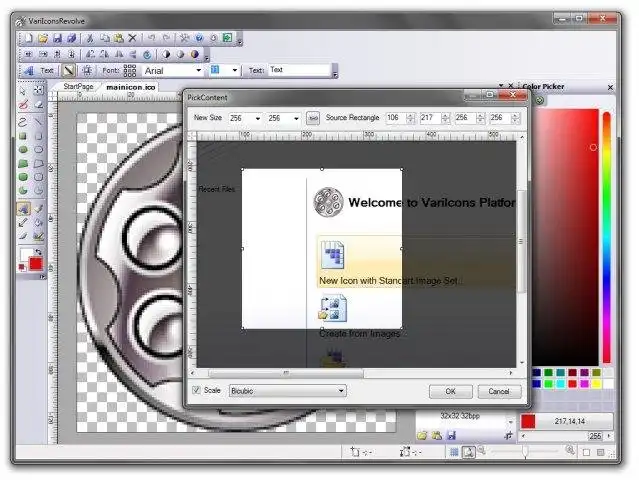Screen dimensions: 639x480
Task: Click the Save All icon in top toolbar
Action: pyautogui.click(x=72, y=38)
